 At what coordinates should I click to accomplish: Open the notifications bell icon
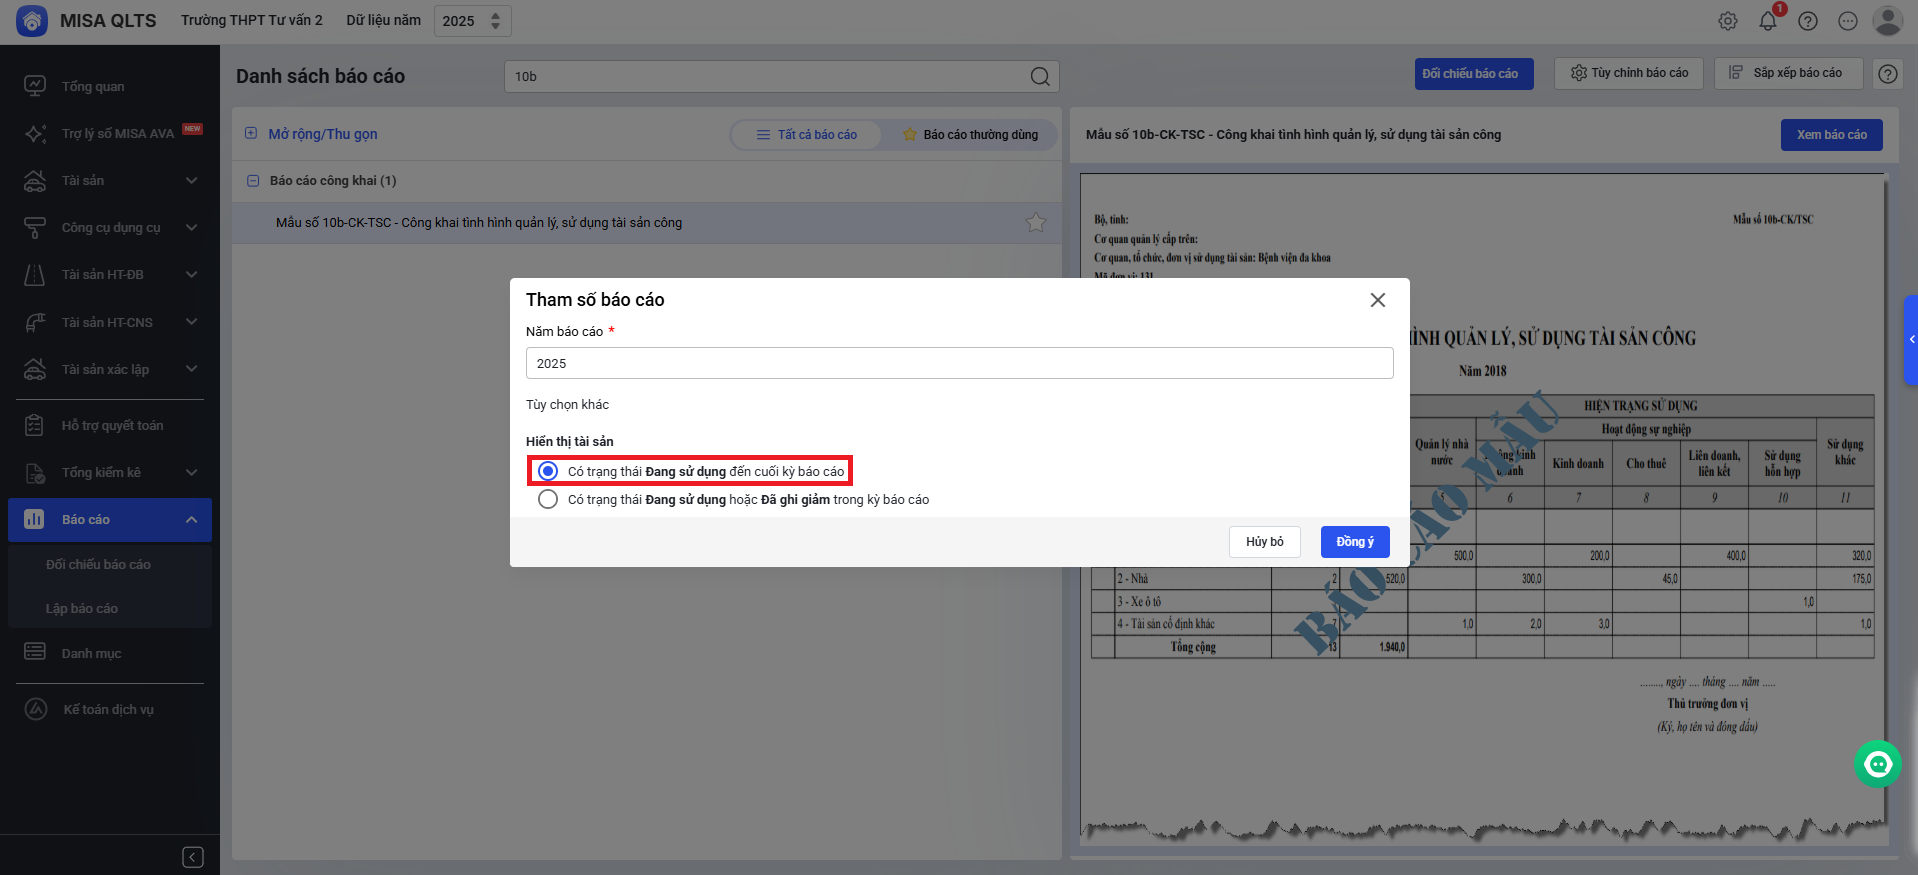1767,21
